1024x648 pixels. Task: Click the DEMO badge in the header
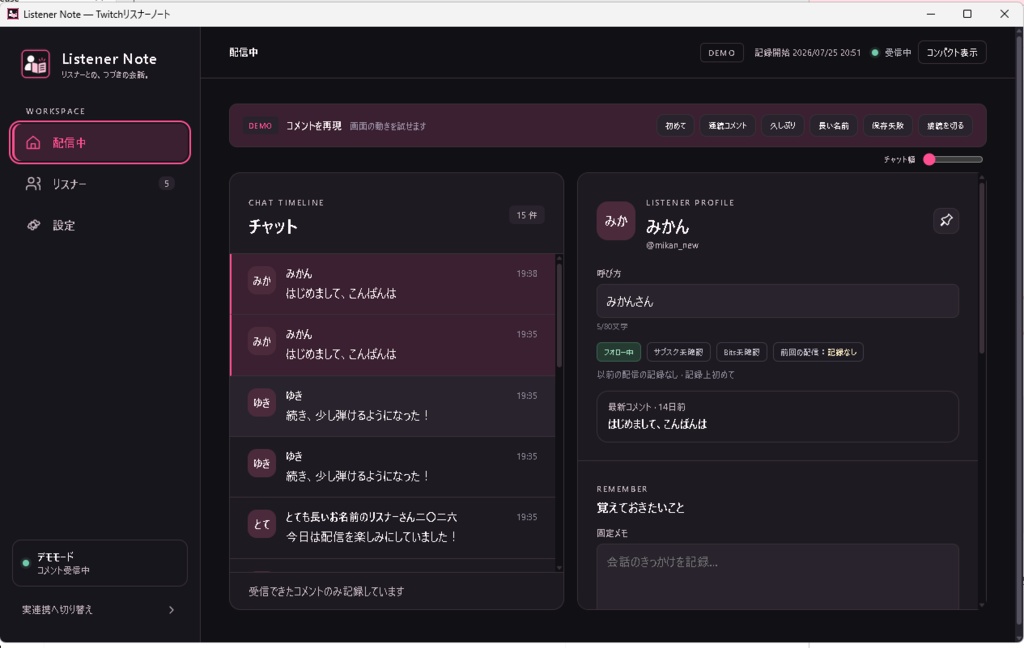[x=721, y=53]
